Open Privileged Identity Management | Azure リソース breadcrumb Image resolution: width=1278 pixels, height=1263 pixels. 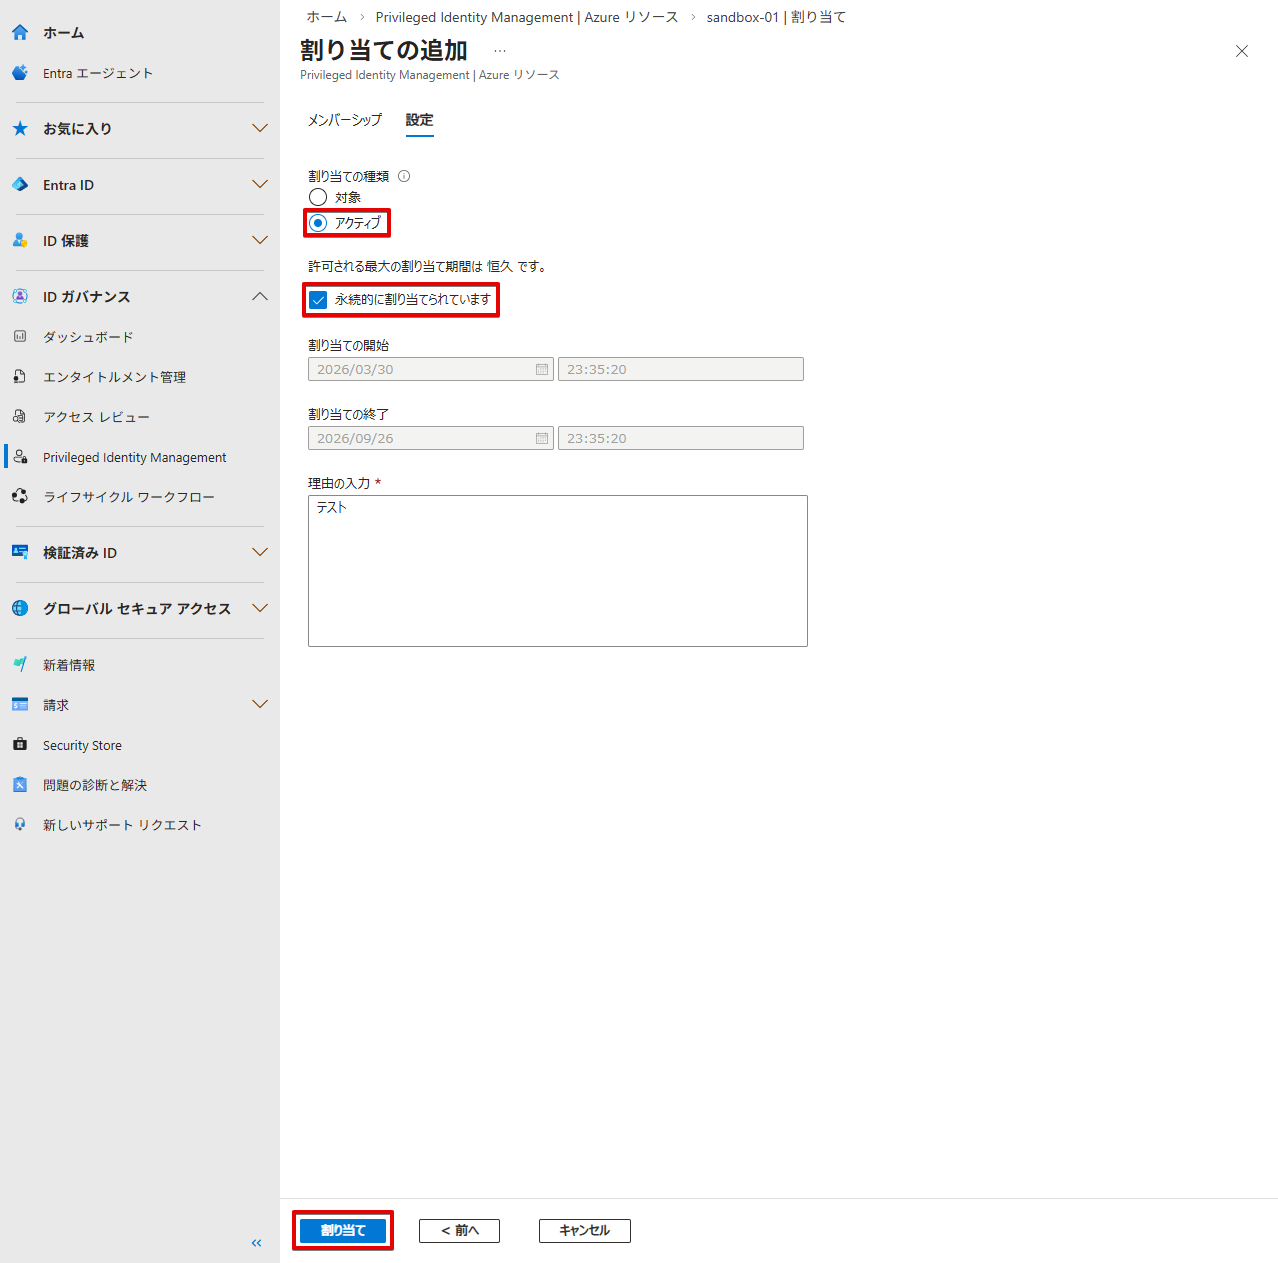click(527, 17)
